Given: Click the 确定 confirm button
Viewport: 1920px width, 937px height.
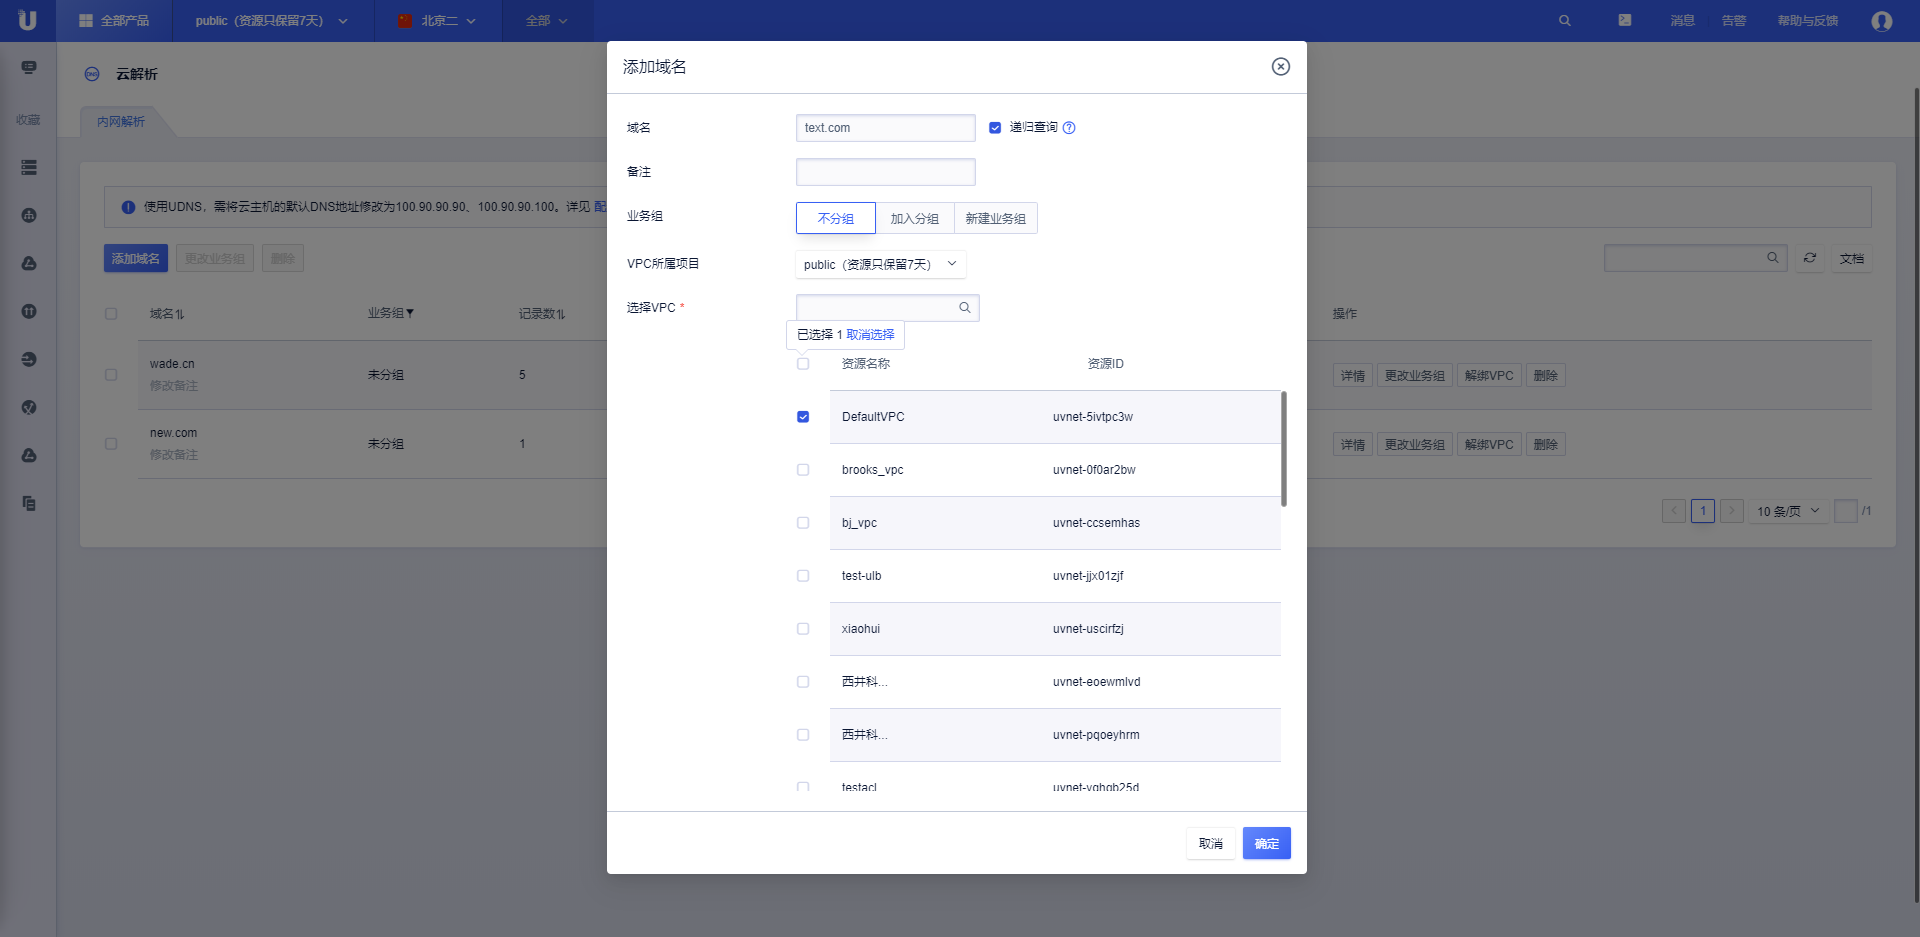Looking at the screenshot, I should click(x=1266, y=843).
